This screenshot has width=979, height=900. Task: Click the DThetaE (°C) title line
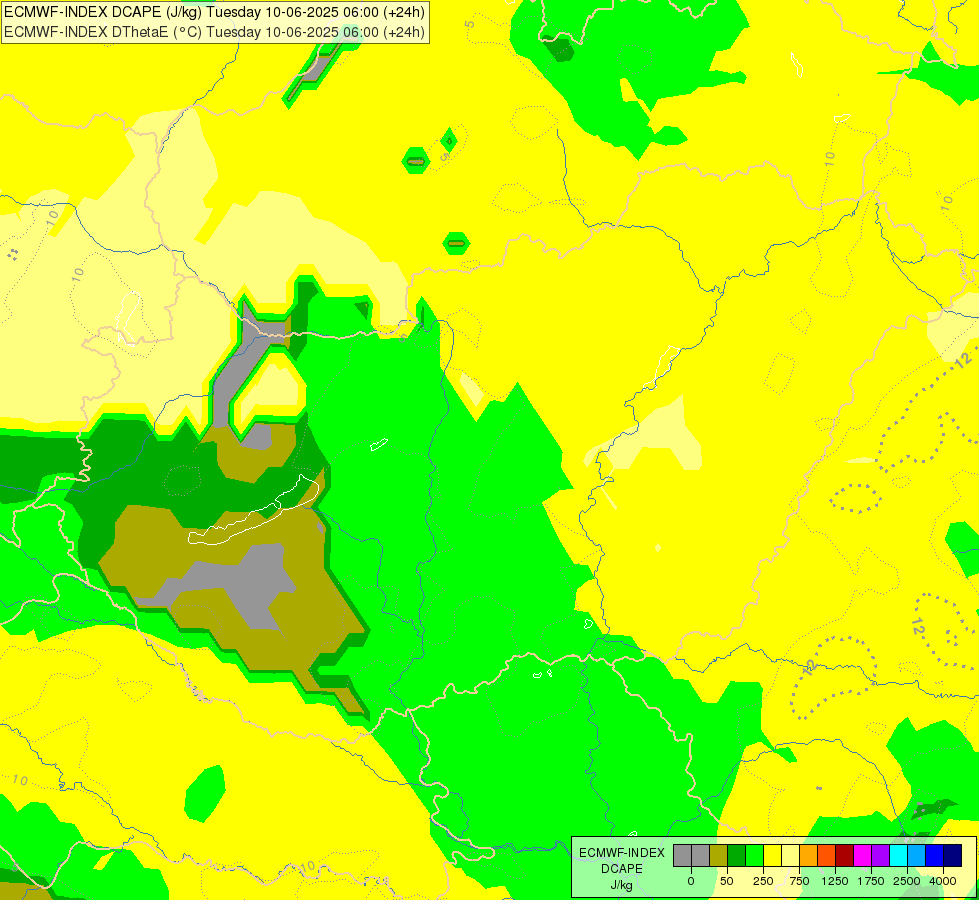click(215, 32)
